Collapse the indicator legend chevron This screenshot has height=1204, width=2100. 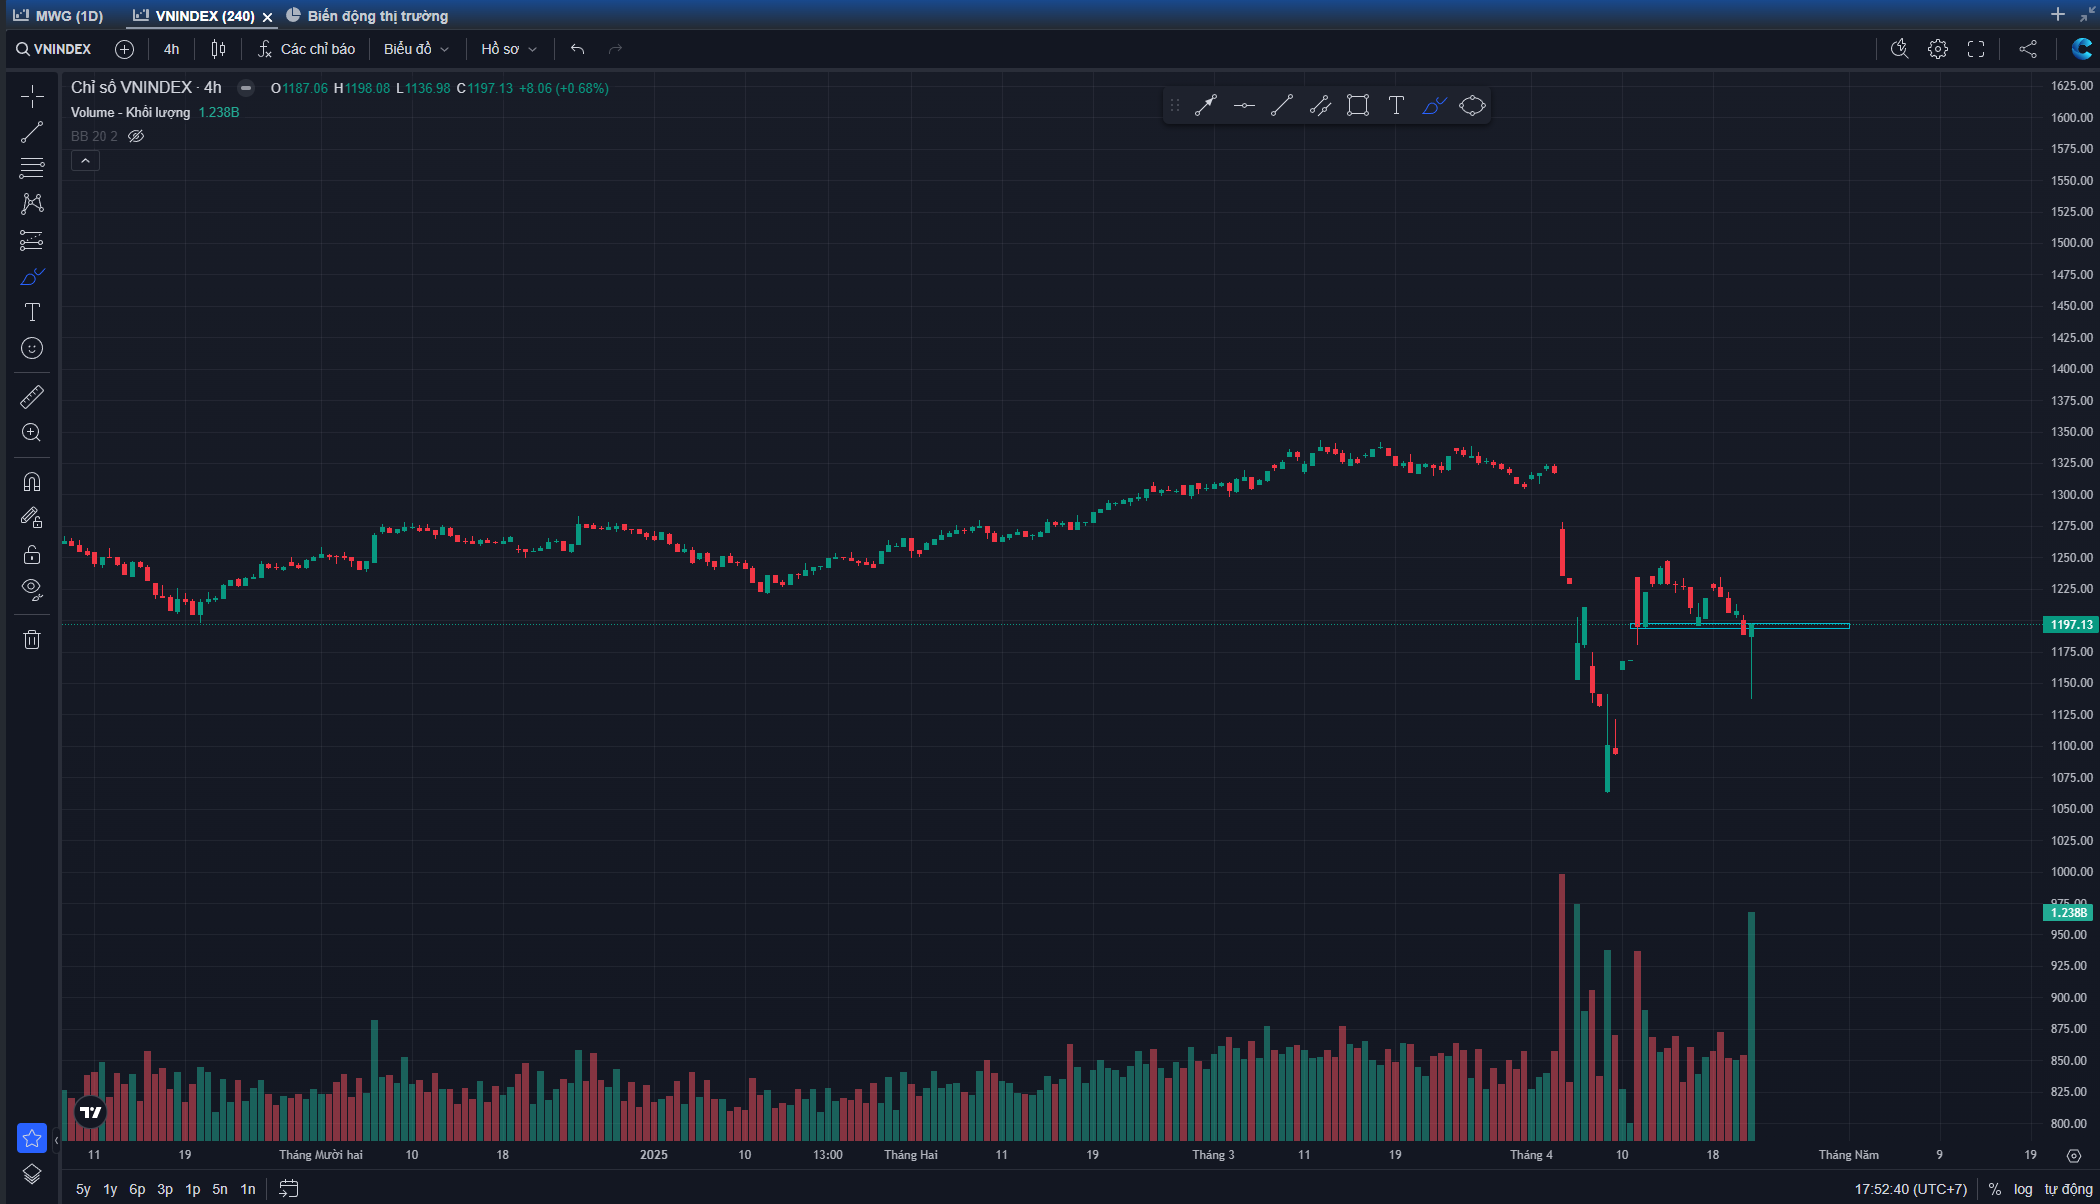[x=85, y=160]
